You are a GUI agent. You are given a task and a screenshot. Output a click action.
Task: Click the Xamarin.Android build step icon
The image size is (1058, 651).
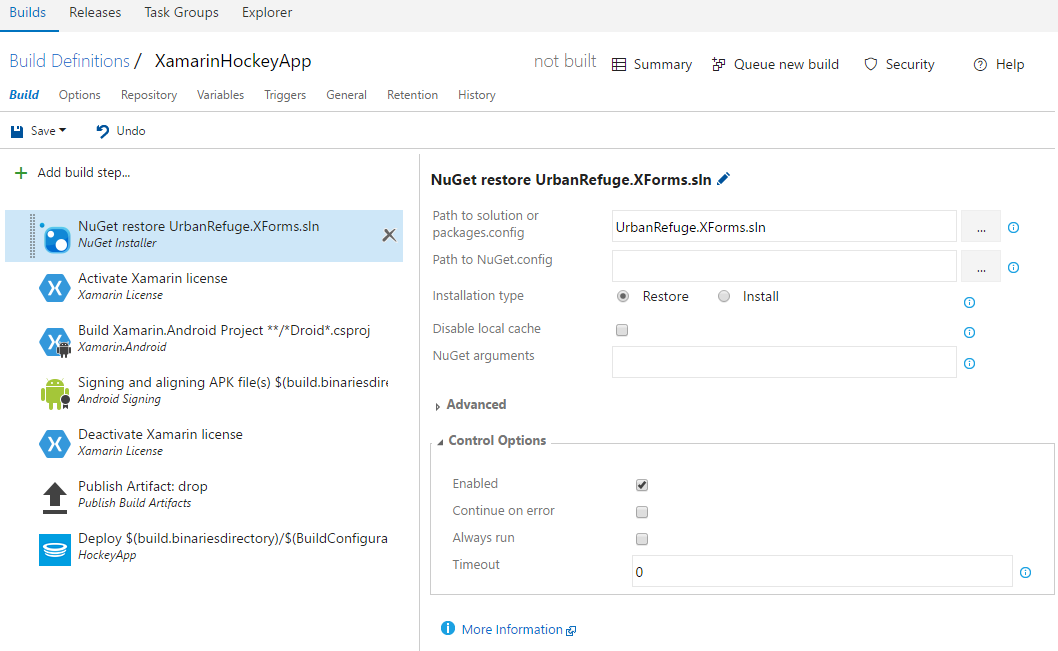point(55,341)
